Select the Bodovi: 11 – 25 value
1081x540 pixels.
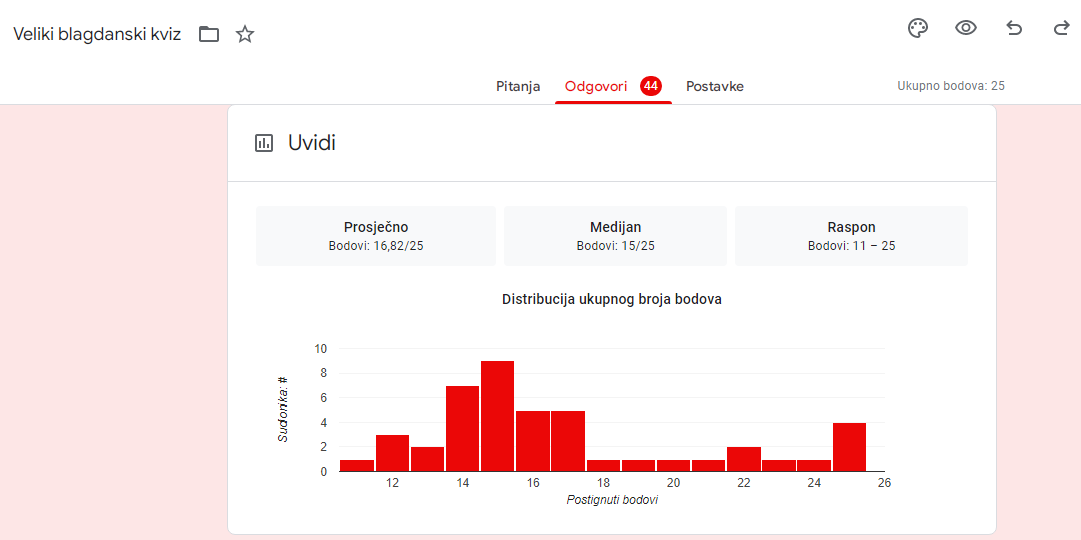pyautogui.click(x=851, y=246)
